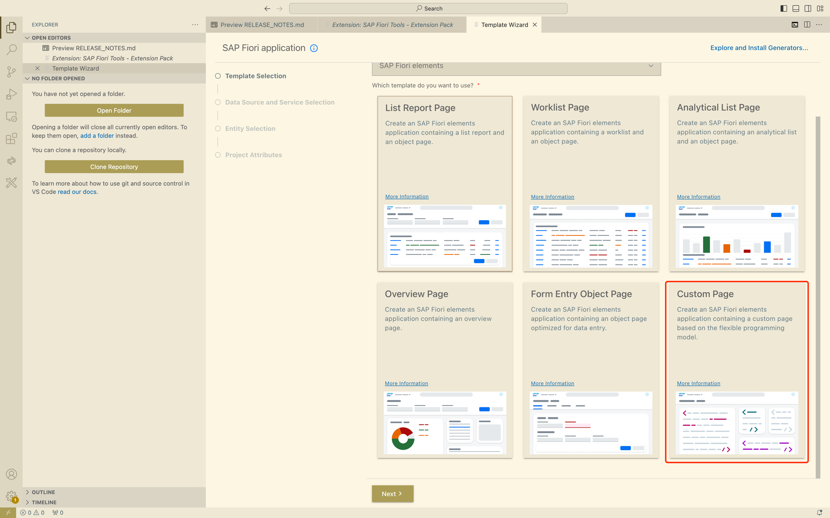Open Extensions view icon
This screenshot has height=518, width=830.
[x=11, y=139]
